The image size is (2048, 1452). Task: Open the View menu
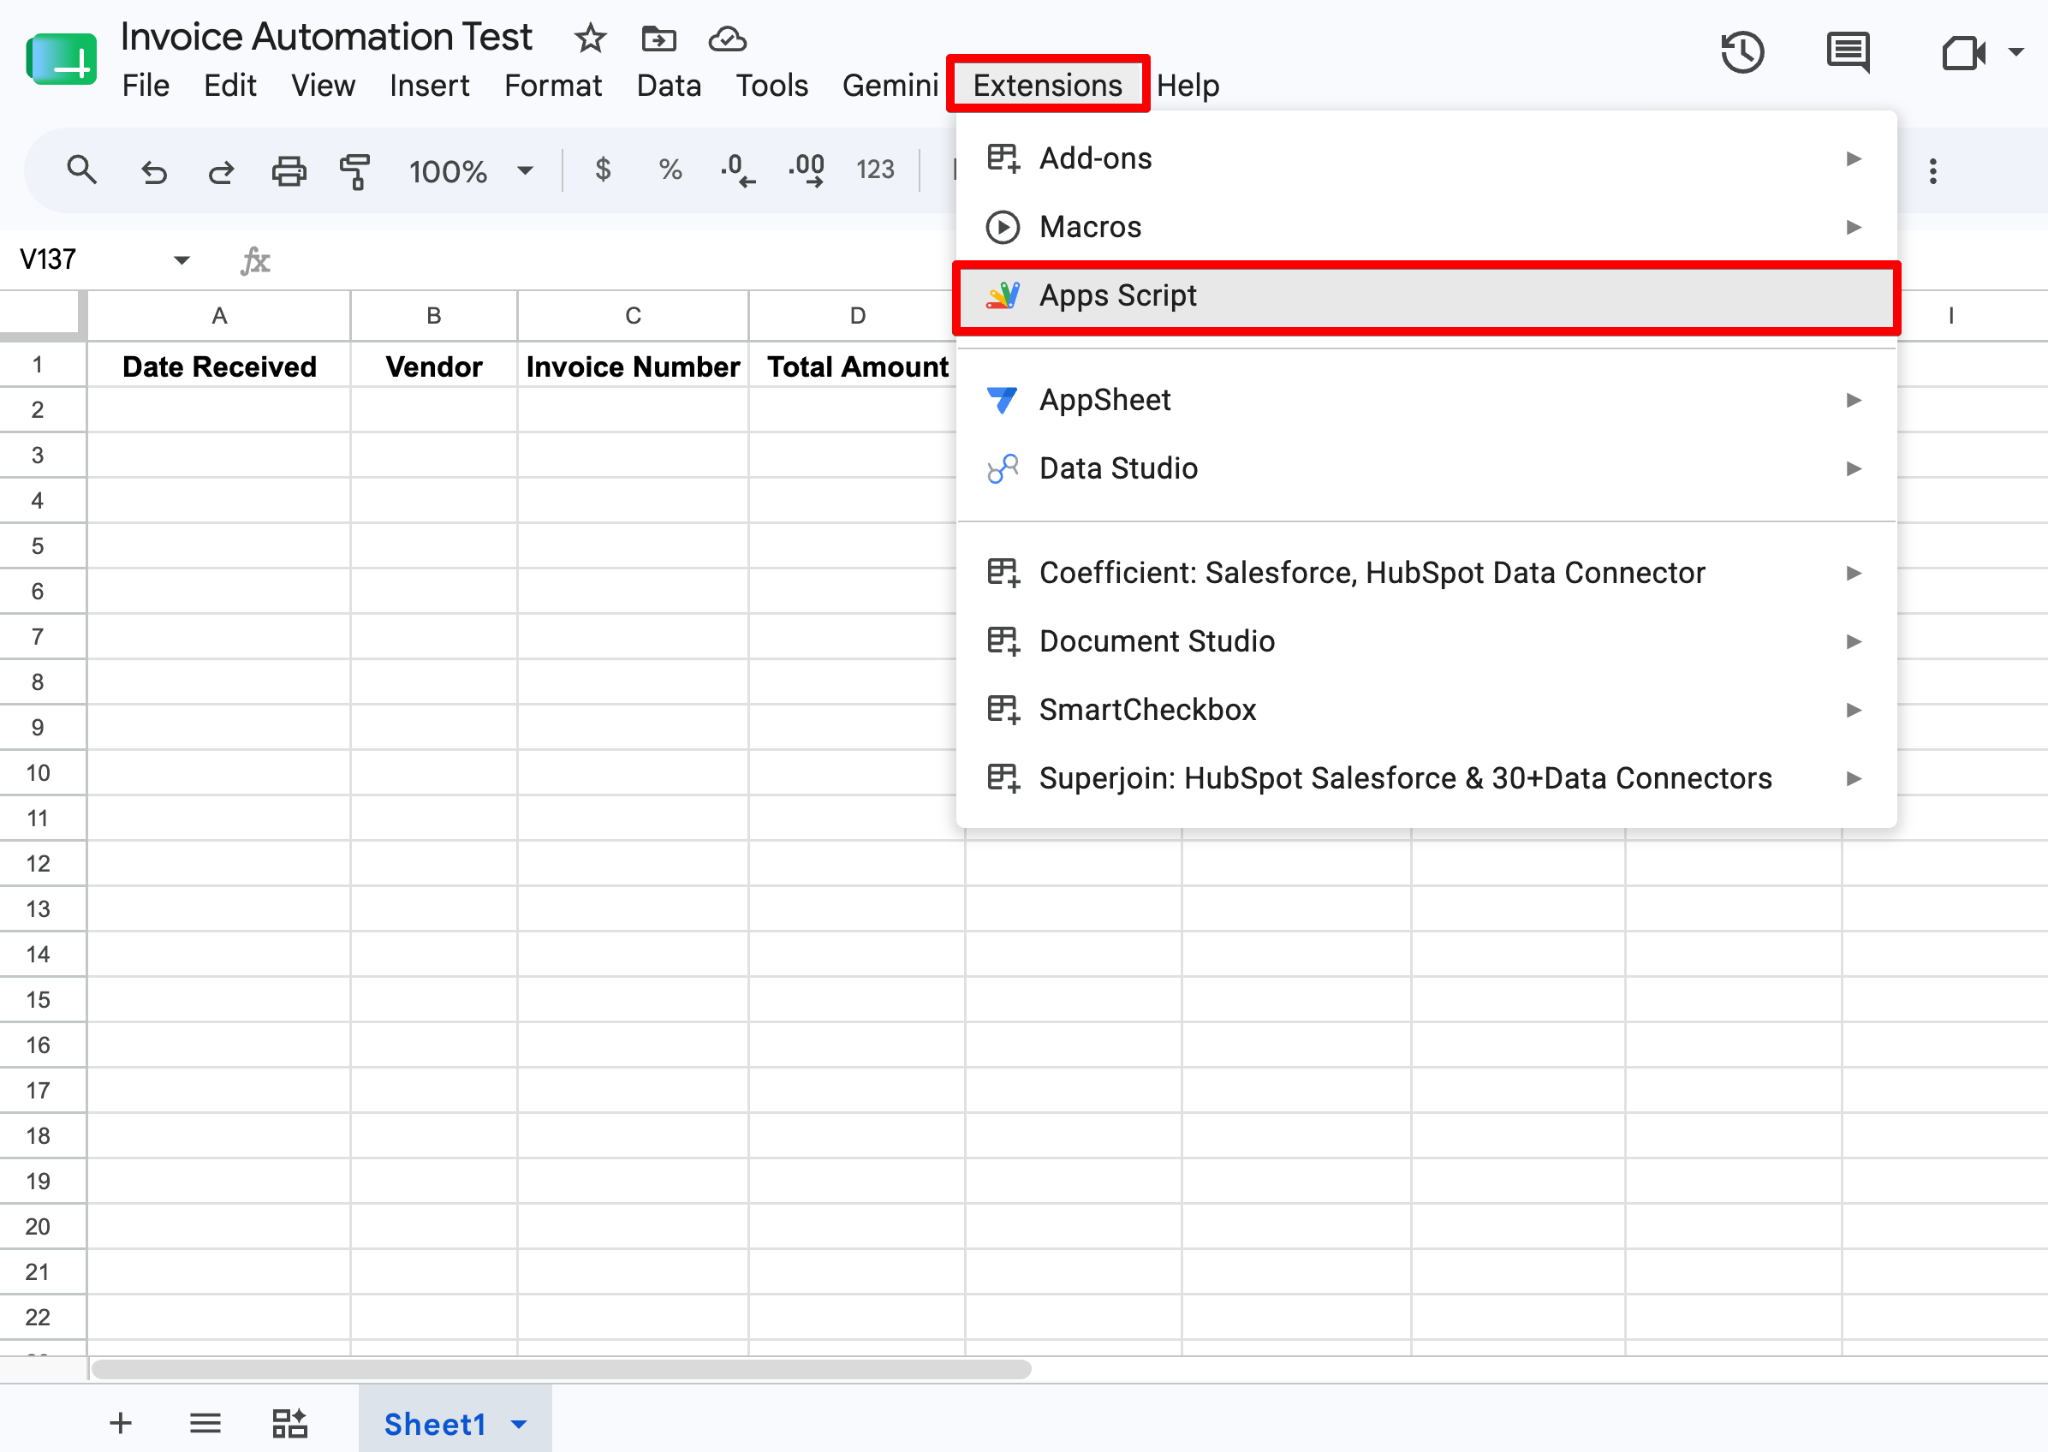coord(323,86)
